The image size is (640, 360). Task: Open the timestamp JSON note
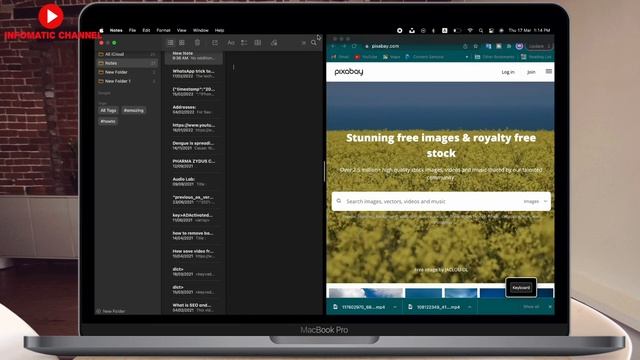coord(193,91)
